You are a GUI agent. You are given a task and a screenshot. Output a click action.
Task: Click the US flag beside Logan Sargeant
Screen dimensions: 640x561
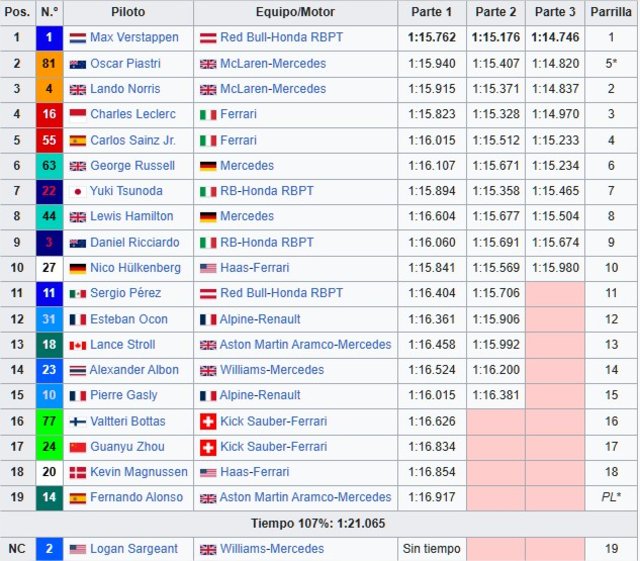click(78, 550)
